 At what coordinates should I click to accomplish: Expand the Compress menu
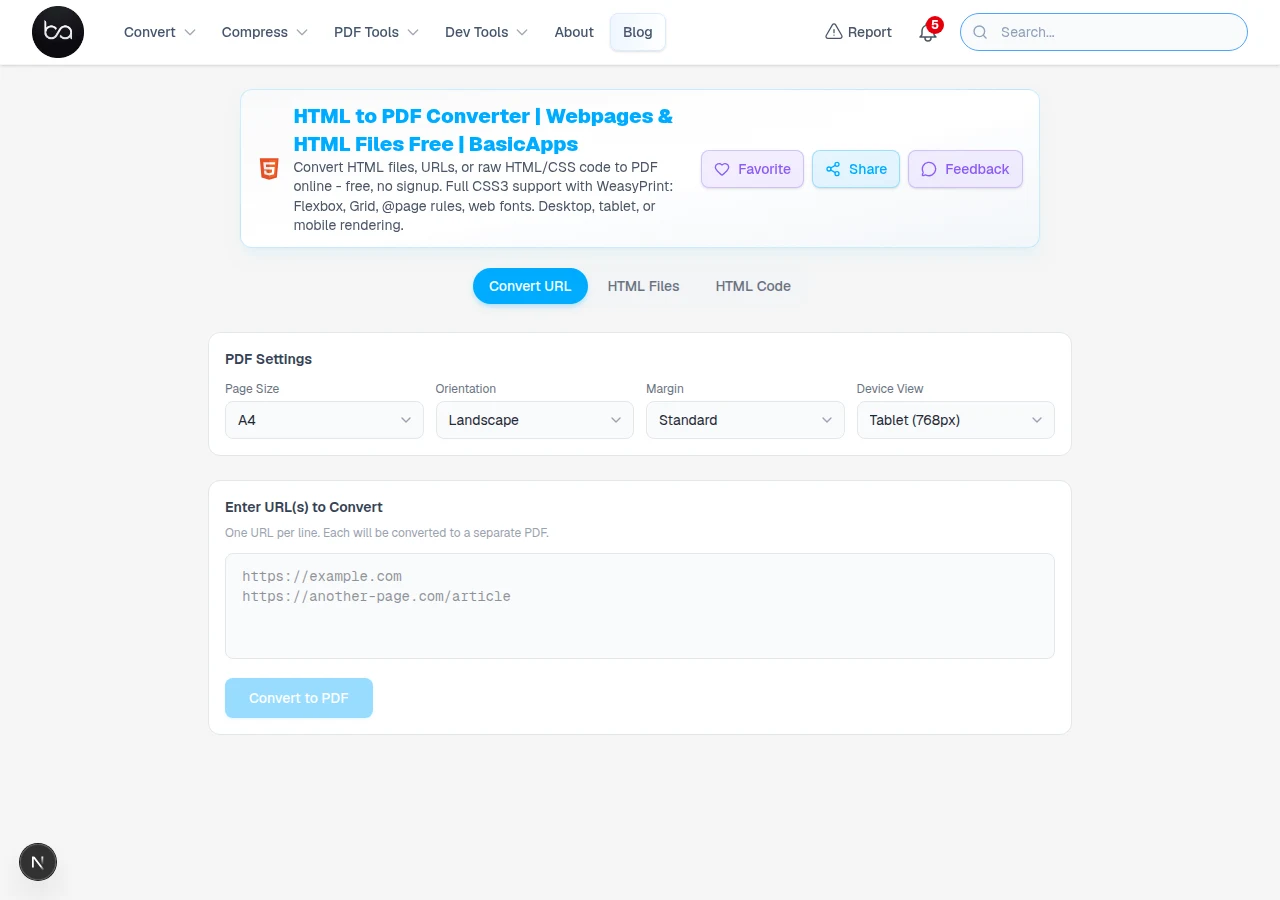(265, 32)
